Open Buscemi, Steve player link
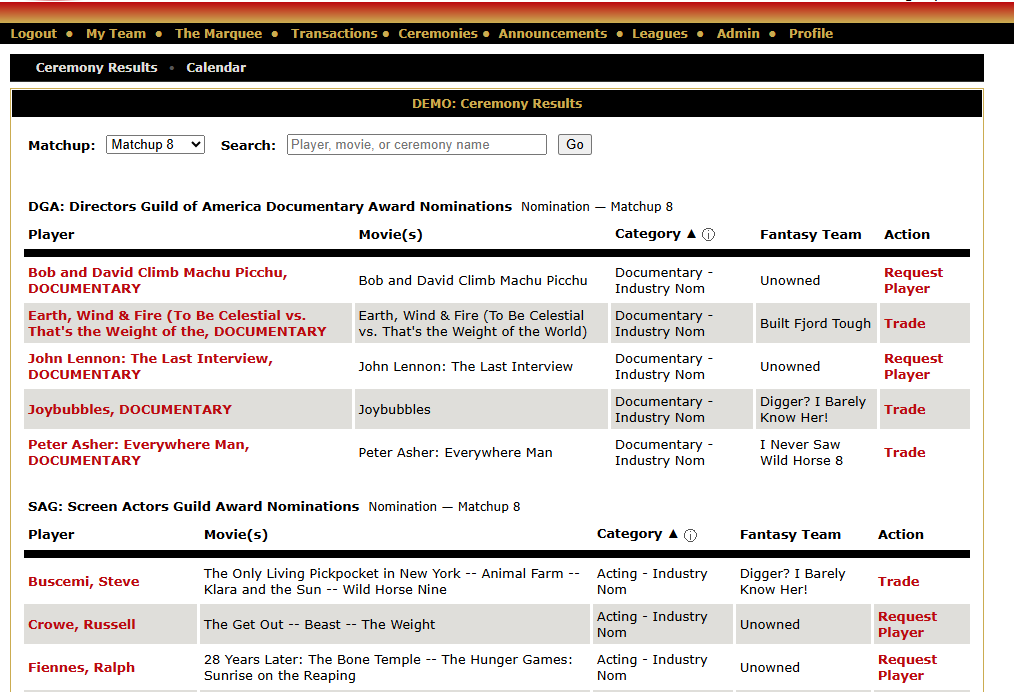This screenshot has height=692, width=1014. (83, 581)
